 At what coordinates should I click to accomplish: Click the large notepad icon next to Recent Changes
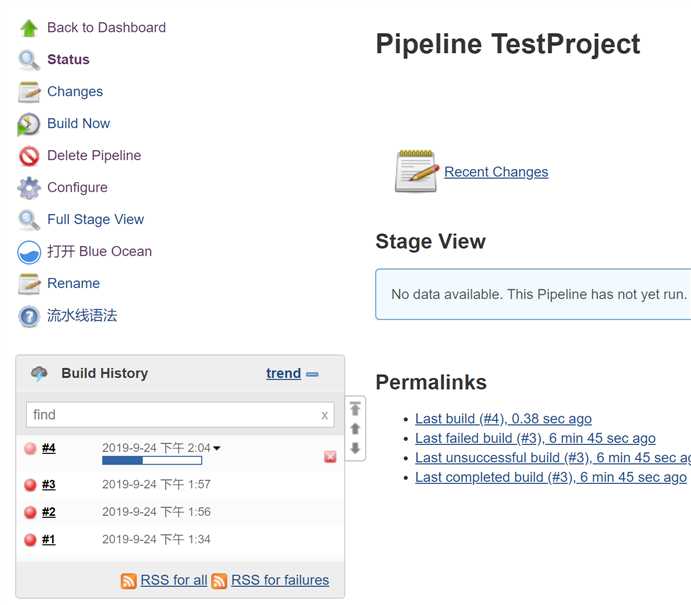click(x=416, y=171)
